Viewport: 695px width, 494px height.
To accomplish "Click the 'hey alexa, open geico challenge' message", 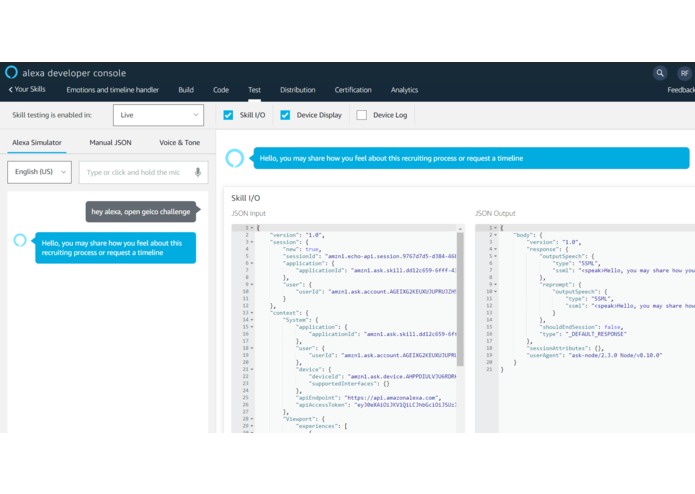I will point(141,212).
